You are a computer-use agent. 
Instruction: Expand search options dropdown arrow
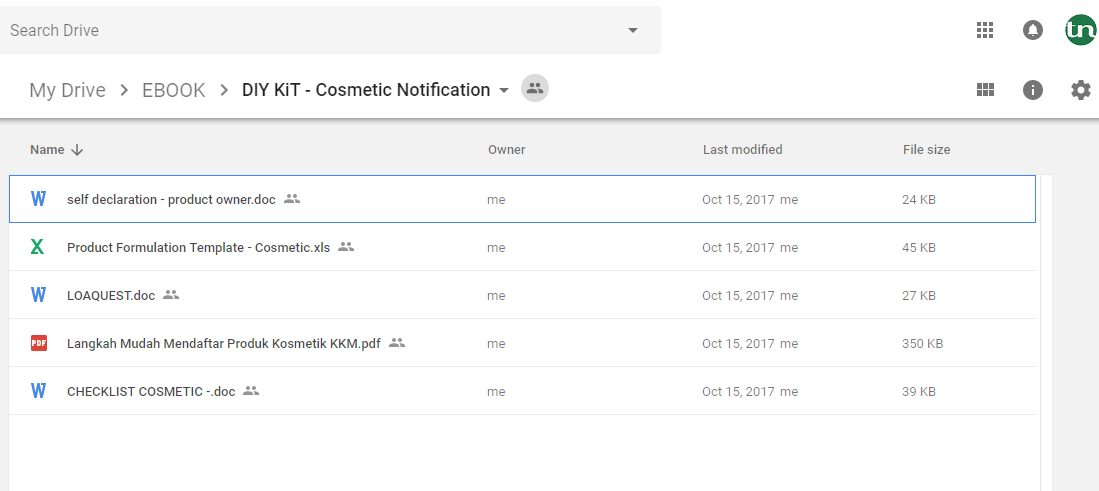click(x=633, y=30)
